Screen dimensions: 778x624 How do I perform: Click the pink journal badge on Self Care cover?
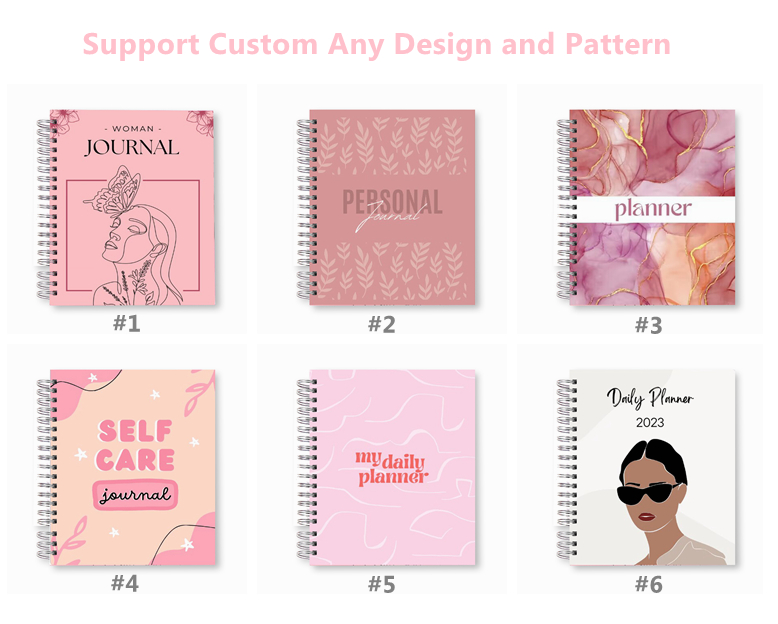135,495
